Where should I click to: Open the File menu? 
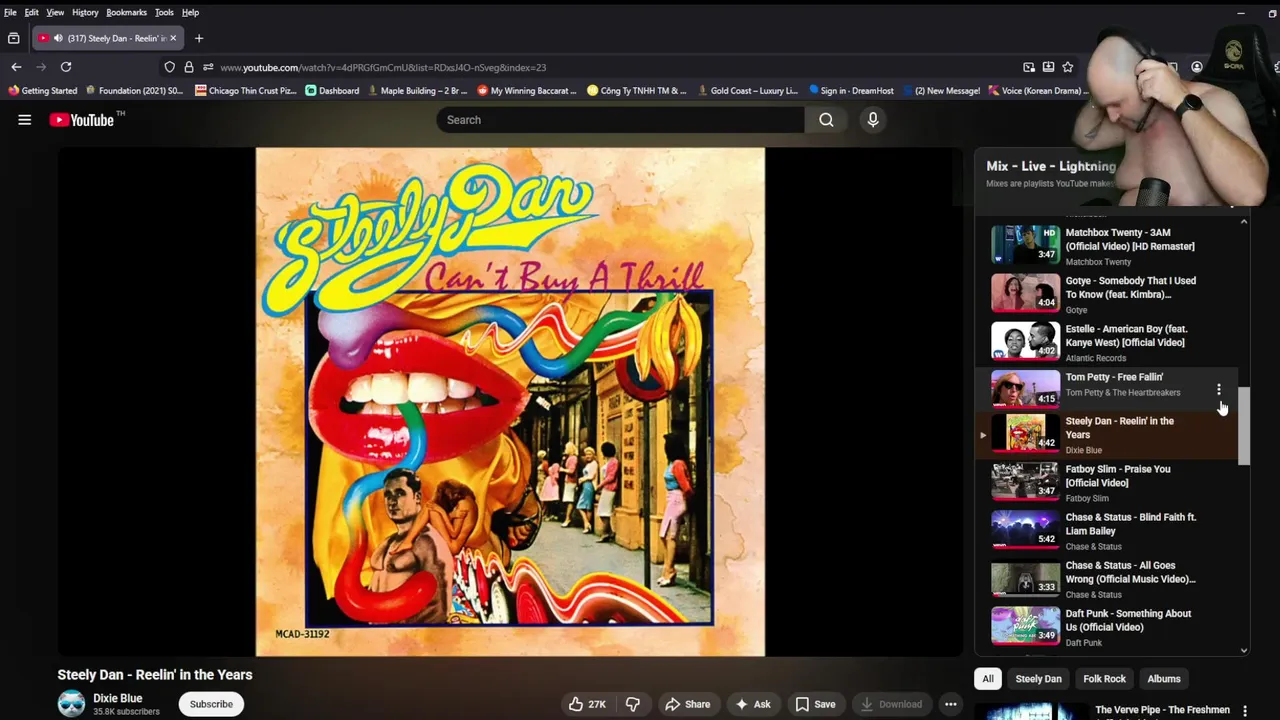coord(10,12)
